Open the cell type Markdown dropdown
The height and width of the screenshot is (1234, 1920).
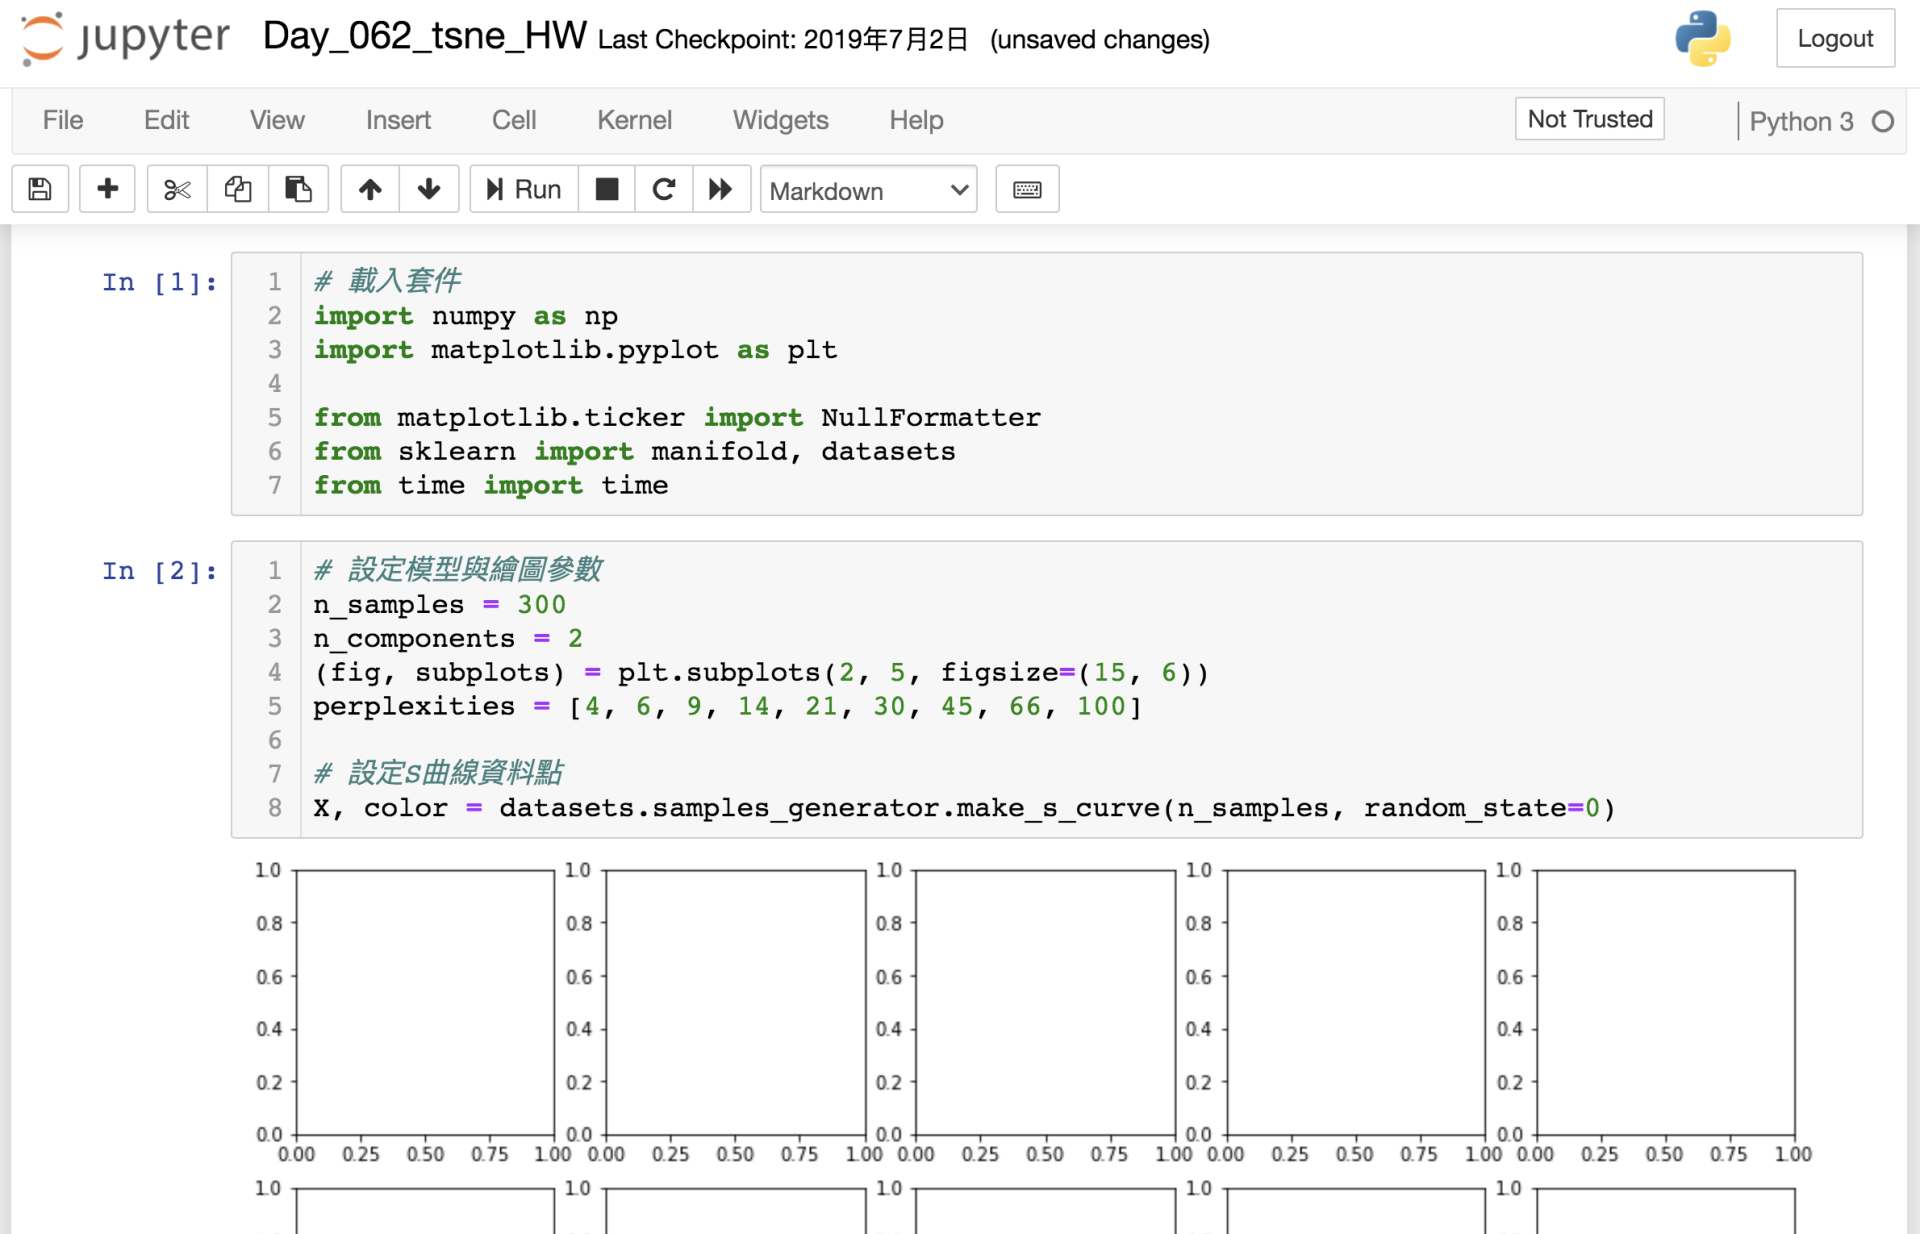868,190
